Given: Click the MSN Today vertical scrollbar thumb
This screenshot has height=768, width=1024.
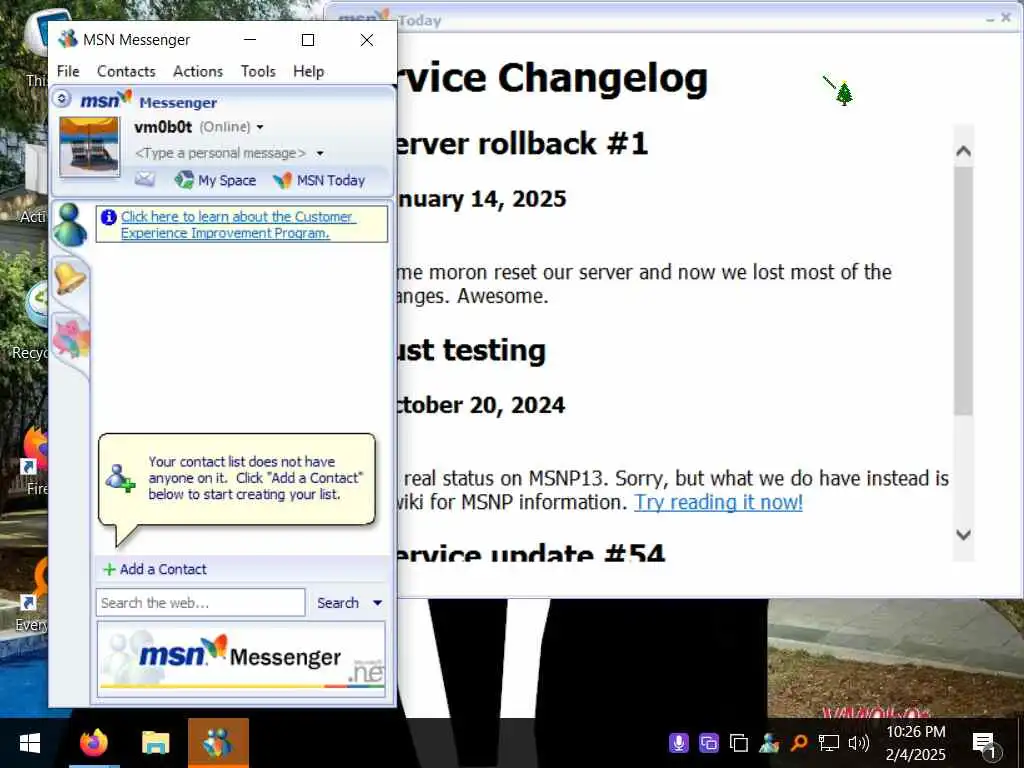Looking at the screenshot, I should tap(963, 291).
